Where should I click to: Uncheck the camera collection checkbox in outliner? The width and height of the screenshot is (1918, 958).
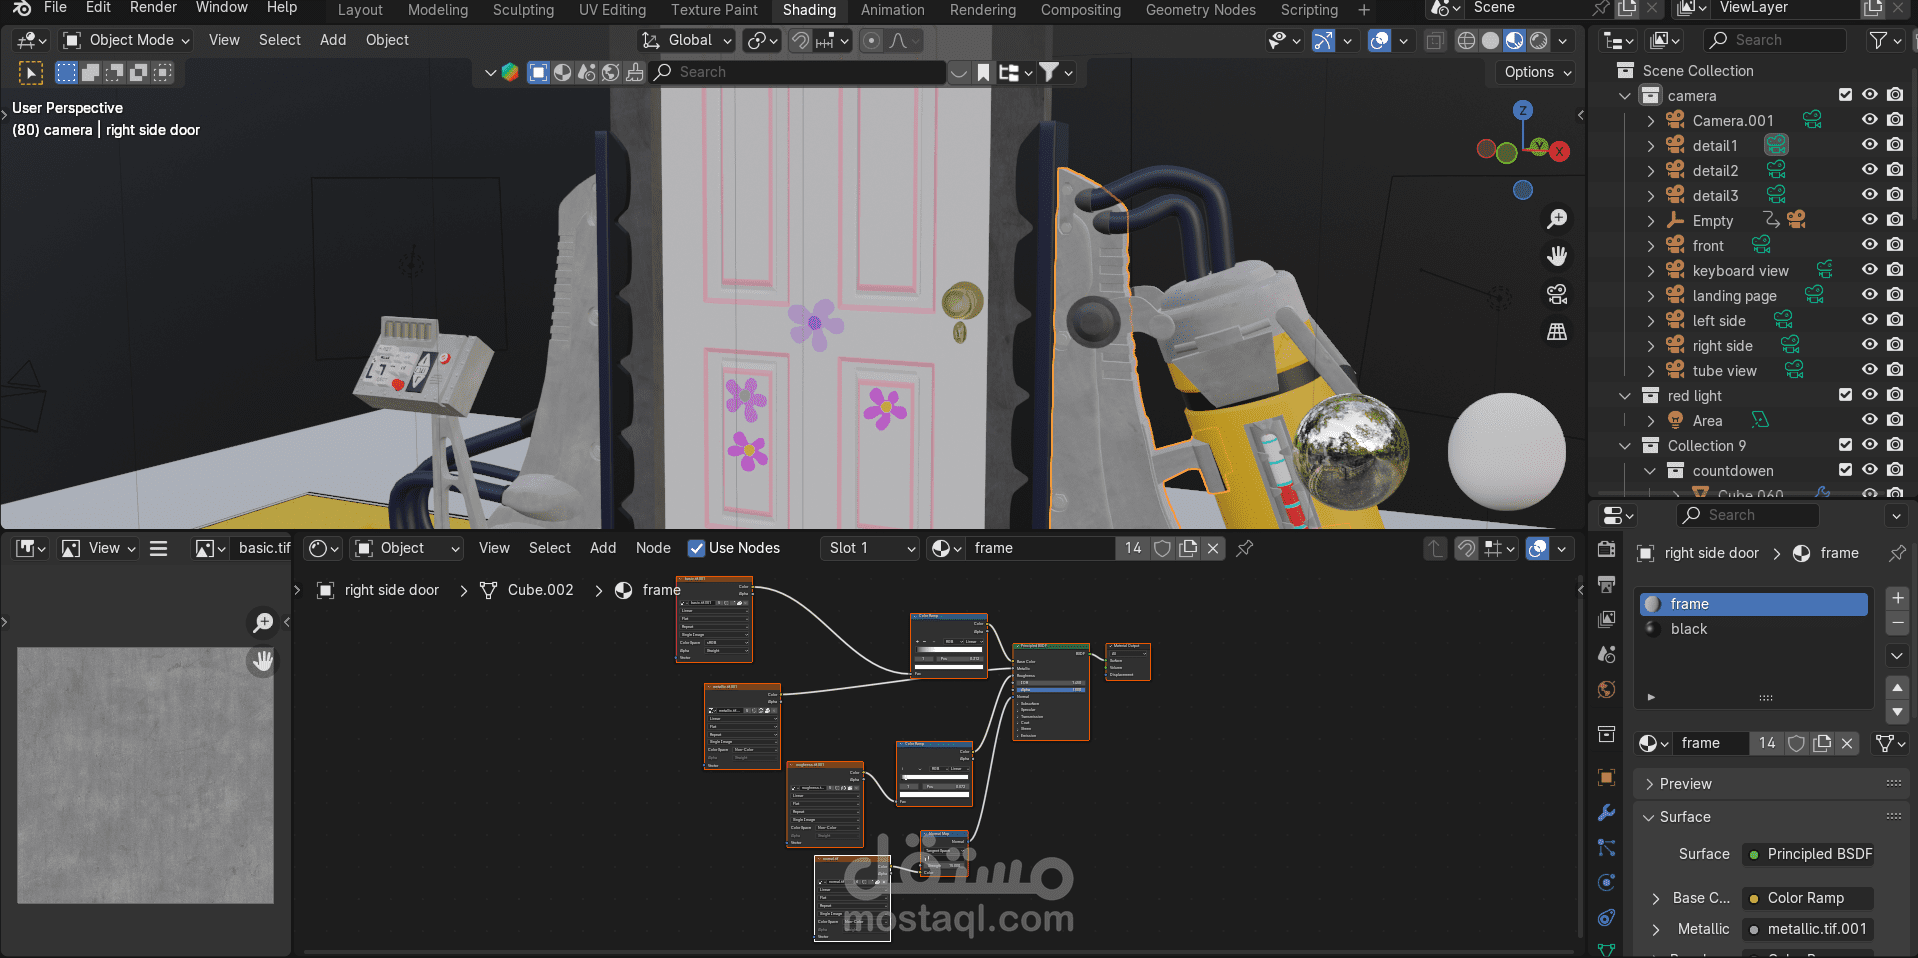[x=1845, y=95]
